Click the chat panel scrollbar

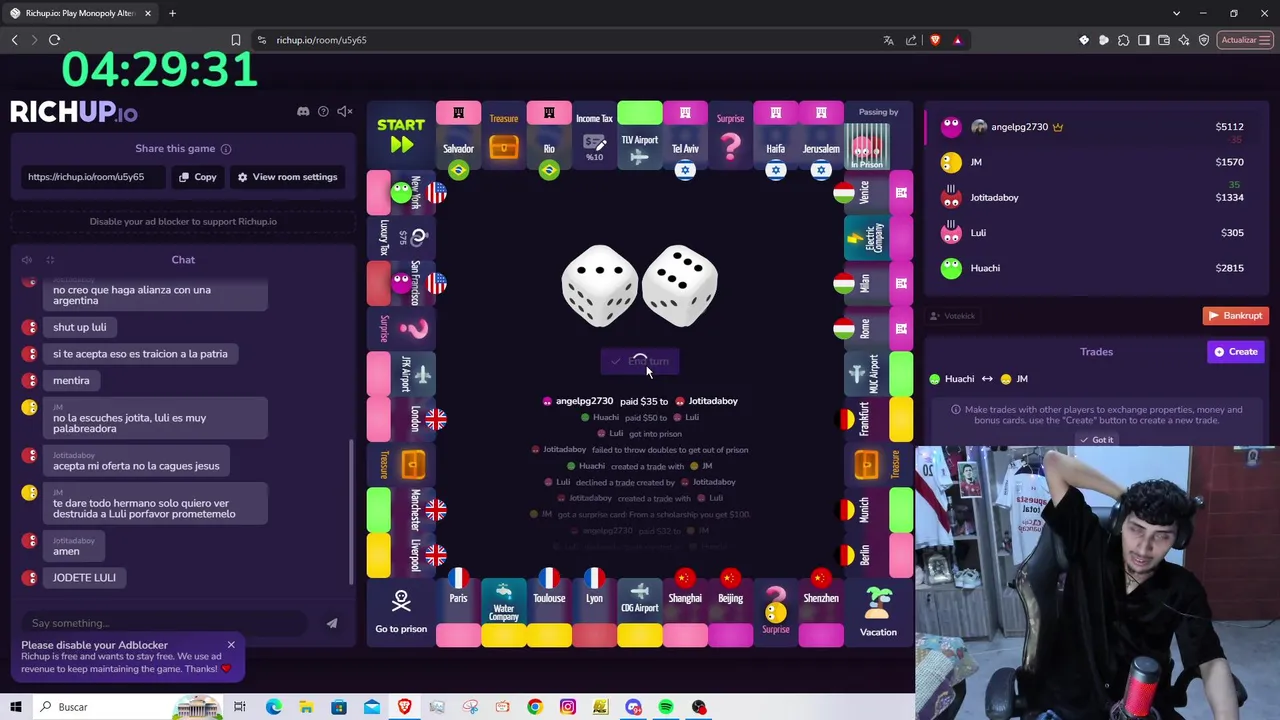350,510
